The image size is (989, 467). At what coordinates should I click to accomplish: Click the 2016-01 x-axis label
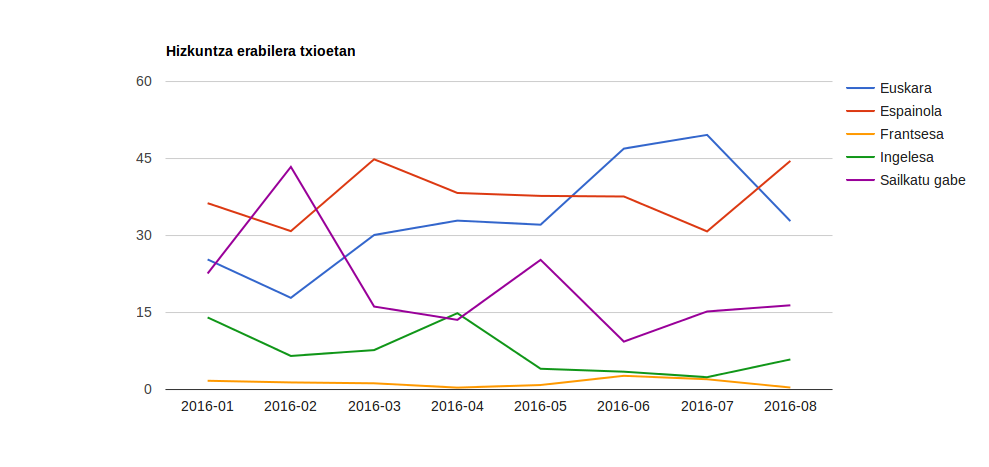pos(207,406)
